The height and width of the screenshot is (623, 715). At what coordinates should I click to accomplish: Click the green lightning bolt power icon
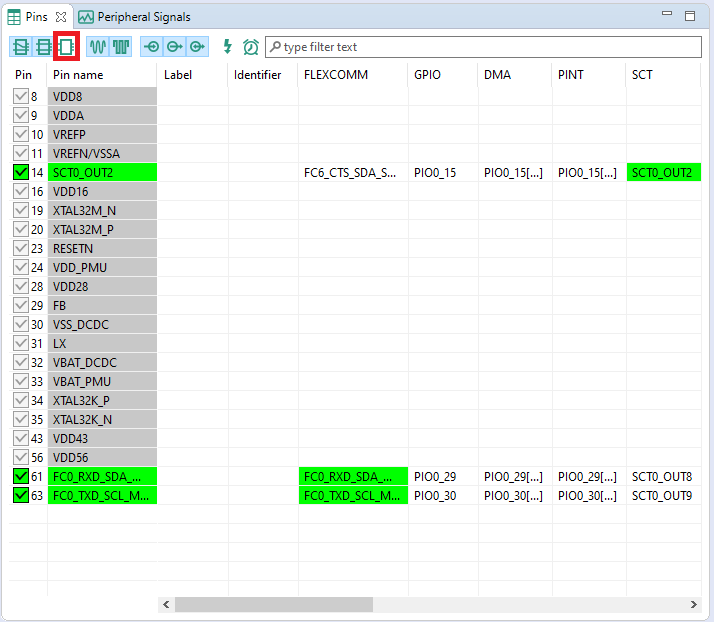click(227, 47)
